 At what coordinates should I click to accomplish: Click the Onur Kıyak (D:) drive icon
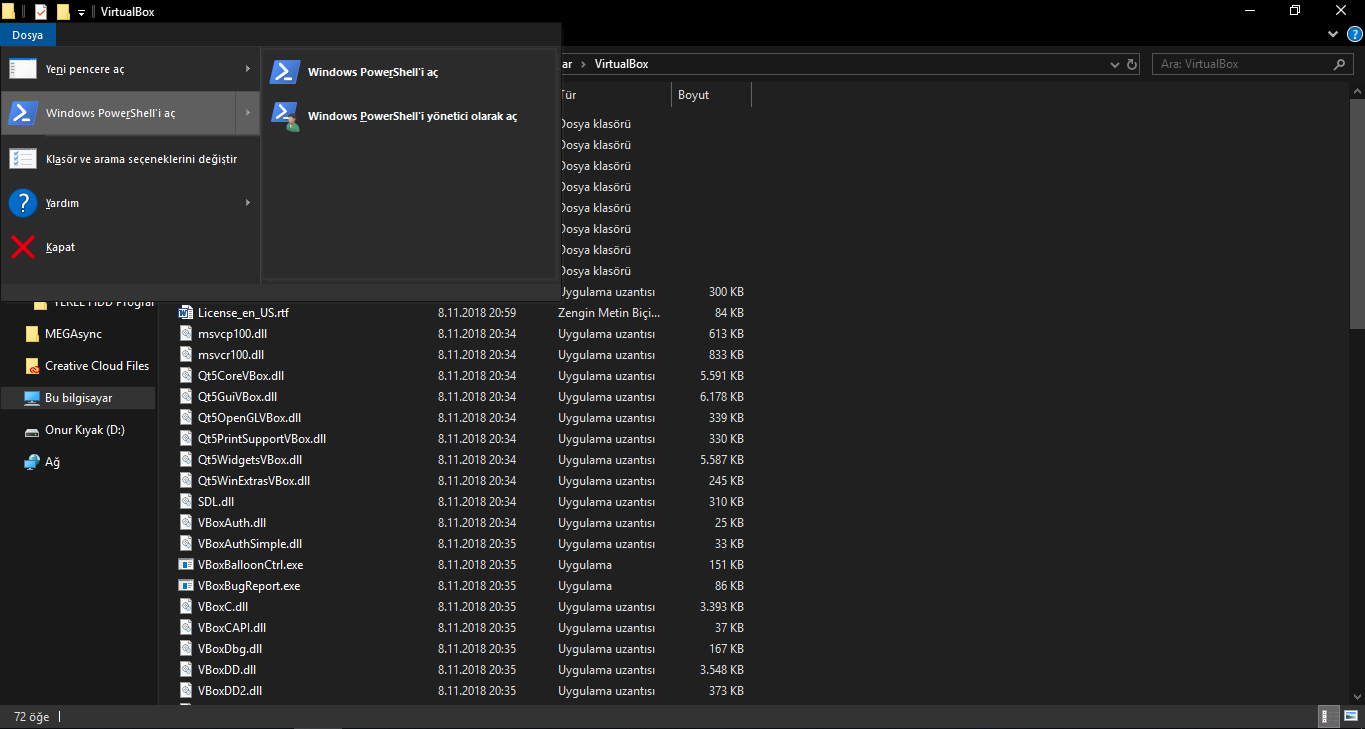(32, 430)
